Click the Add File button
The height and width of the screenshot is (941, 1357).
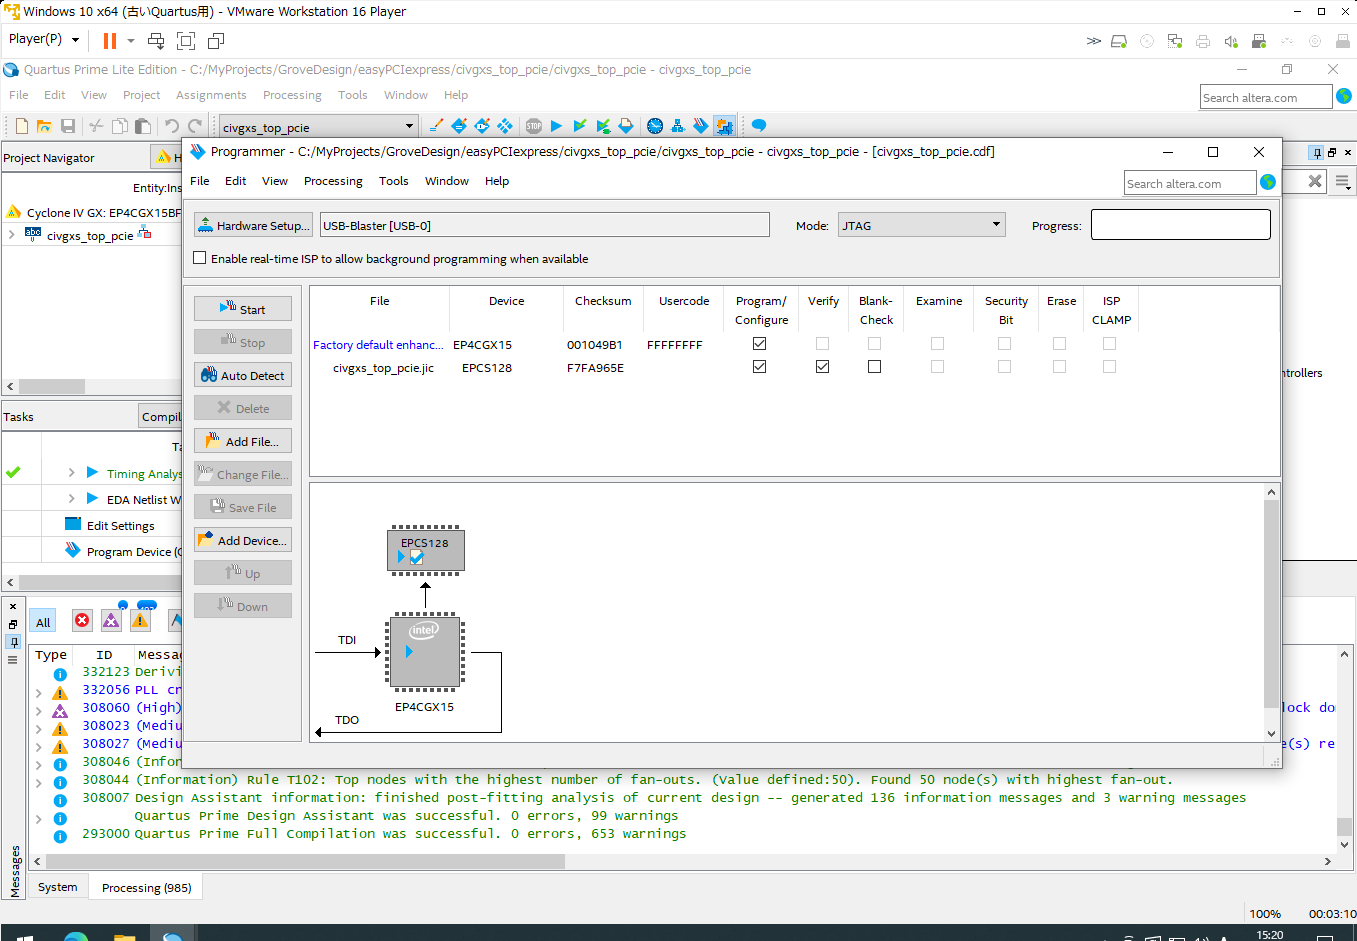[x=243, y=441]
